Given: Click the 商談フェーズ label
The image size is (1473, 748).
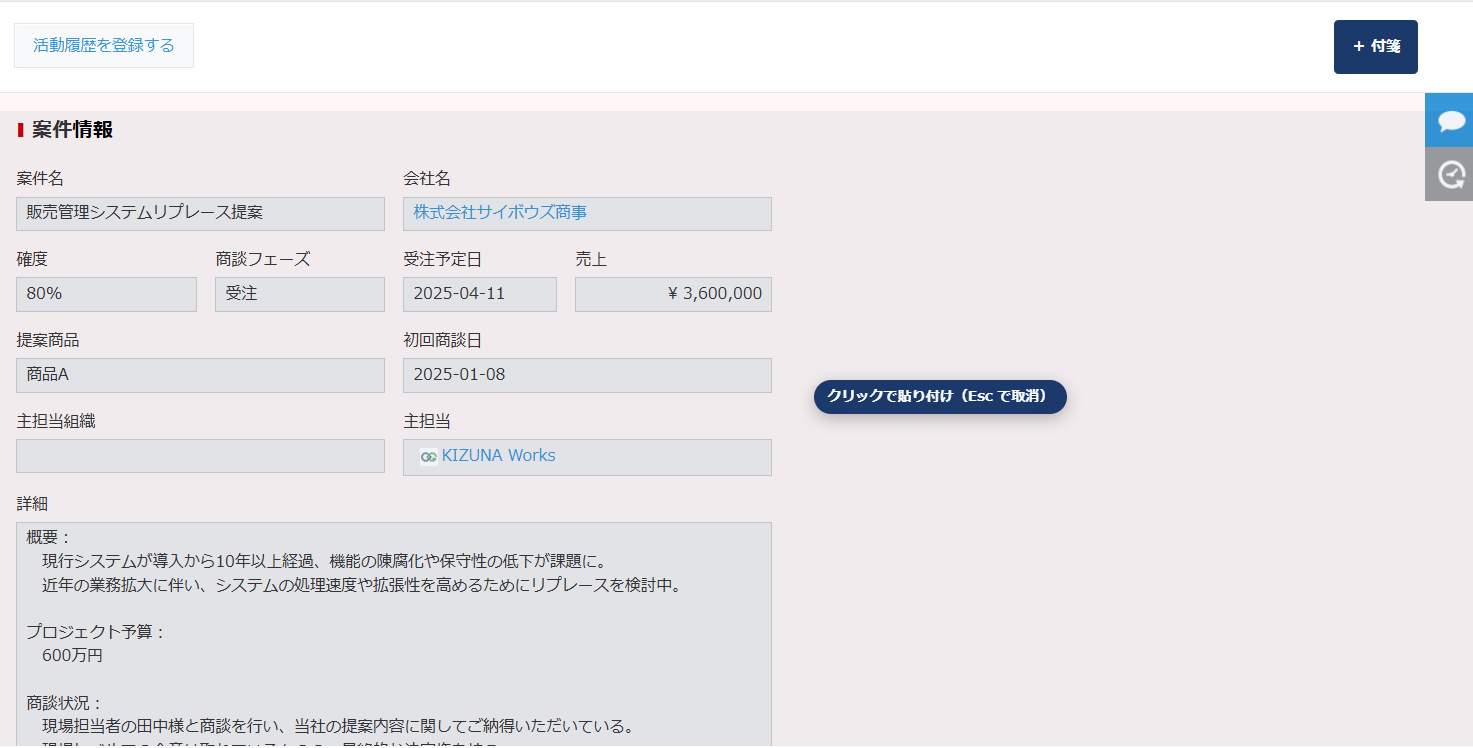Looking at the screenshot, I should click(263, 259).
